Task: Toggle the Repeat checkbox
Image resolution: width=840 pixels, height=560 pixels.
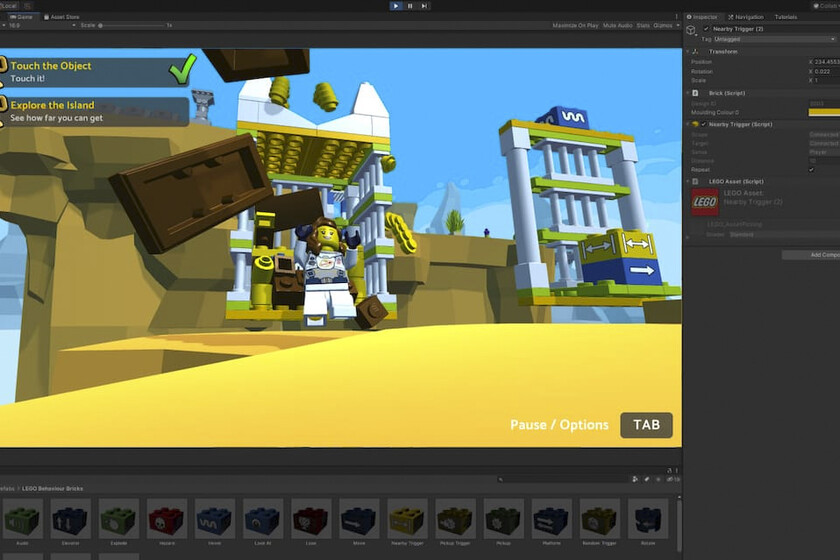Action: tap(812, 170)
